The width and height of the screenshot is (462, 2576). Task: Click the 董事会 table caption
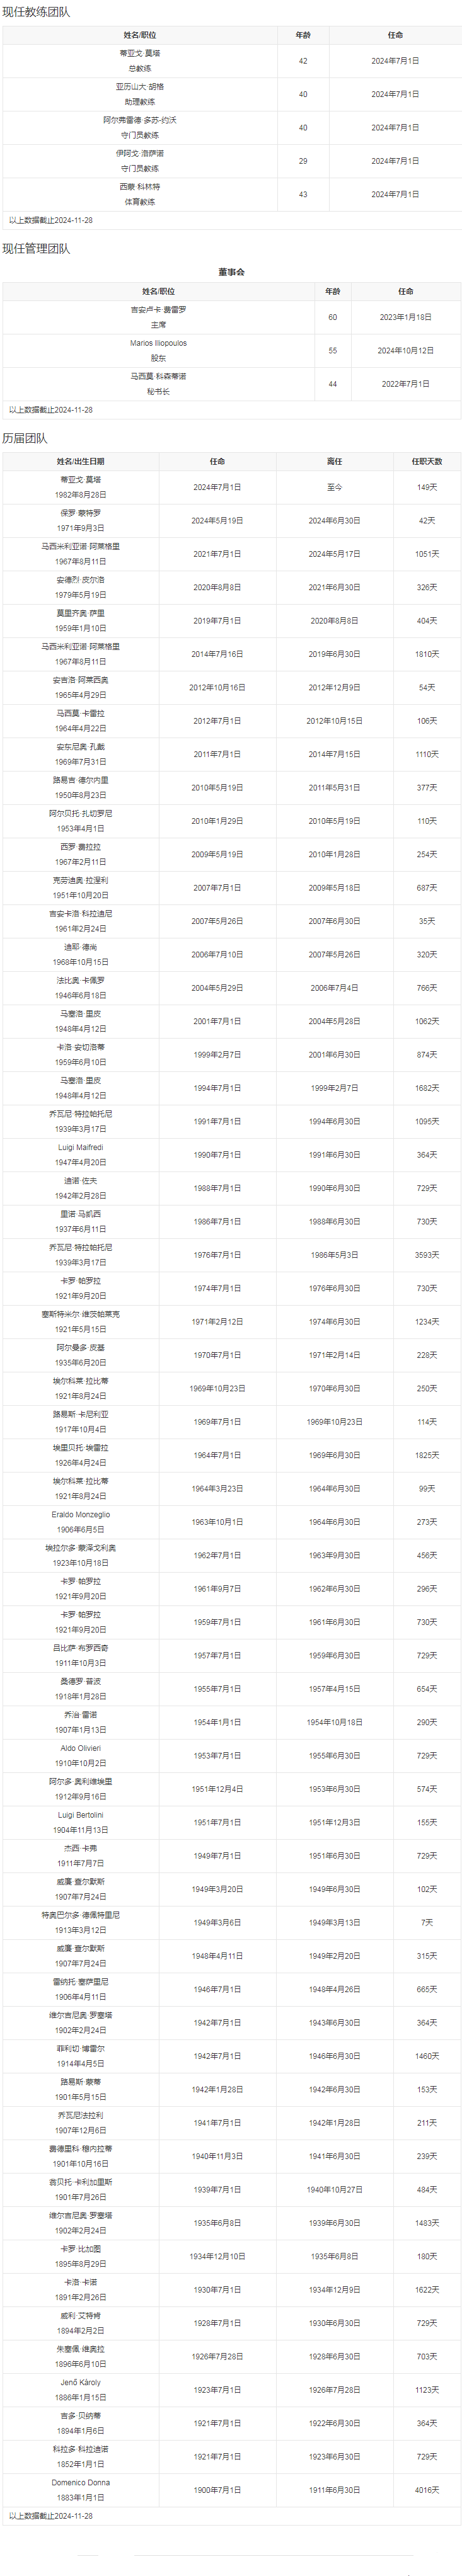(x=231, y=272)
